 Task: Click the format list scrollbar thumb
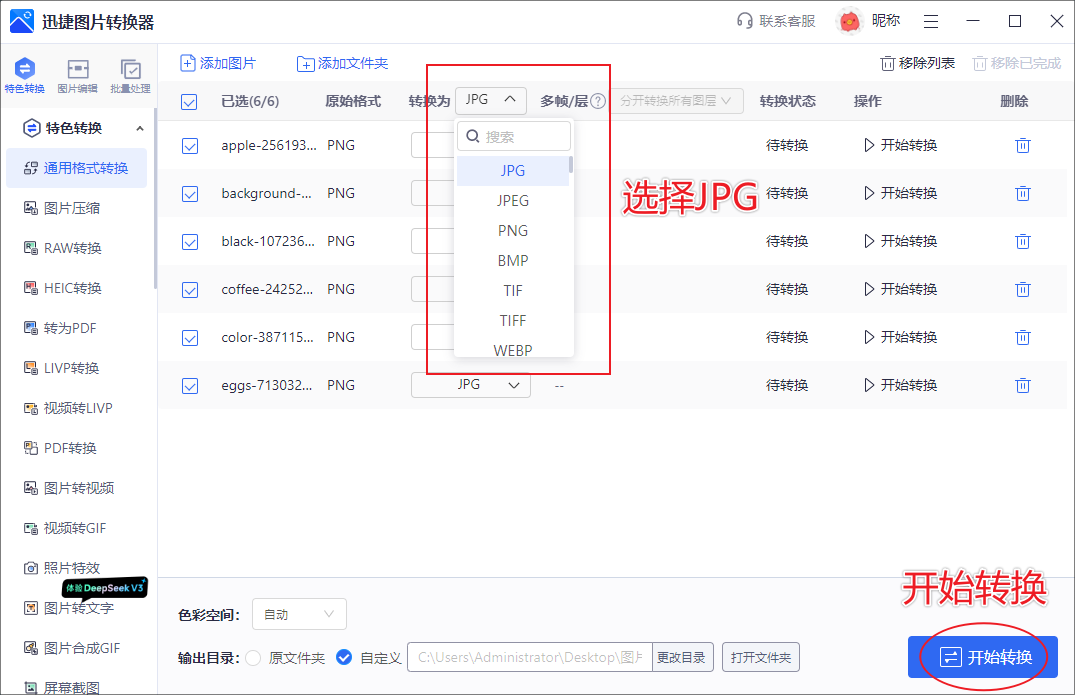point(570,164)
